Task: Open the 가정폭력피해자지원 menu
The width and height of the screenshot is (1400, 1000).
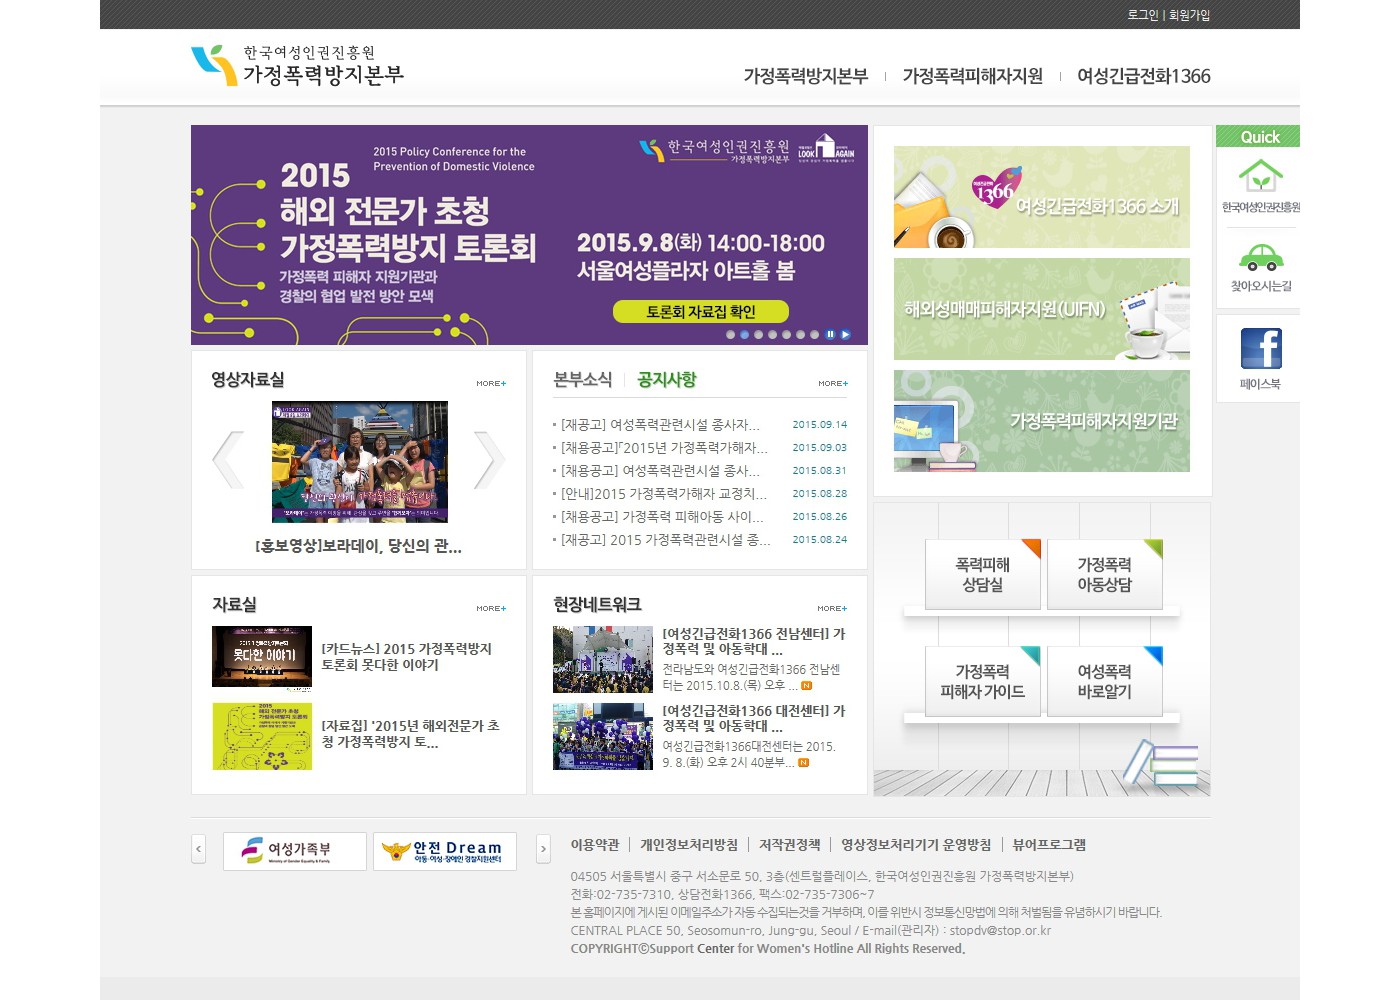Action: (x=972, y=76)
